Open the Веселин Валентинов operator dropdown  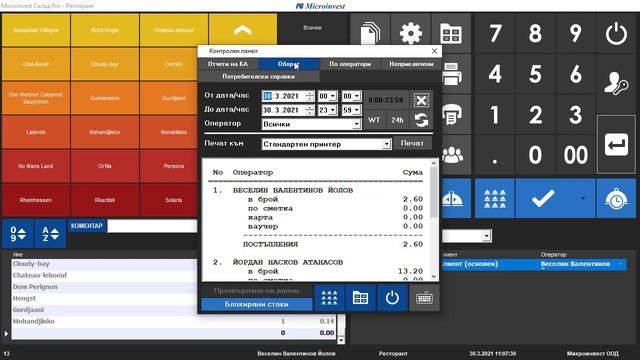[x=620, y=264]
